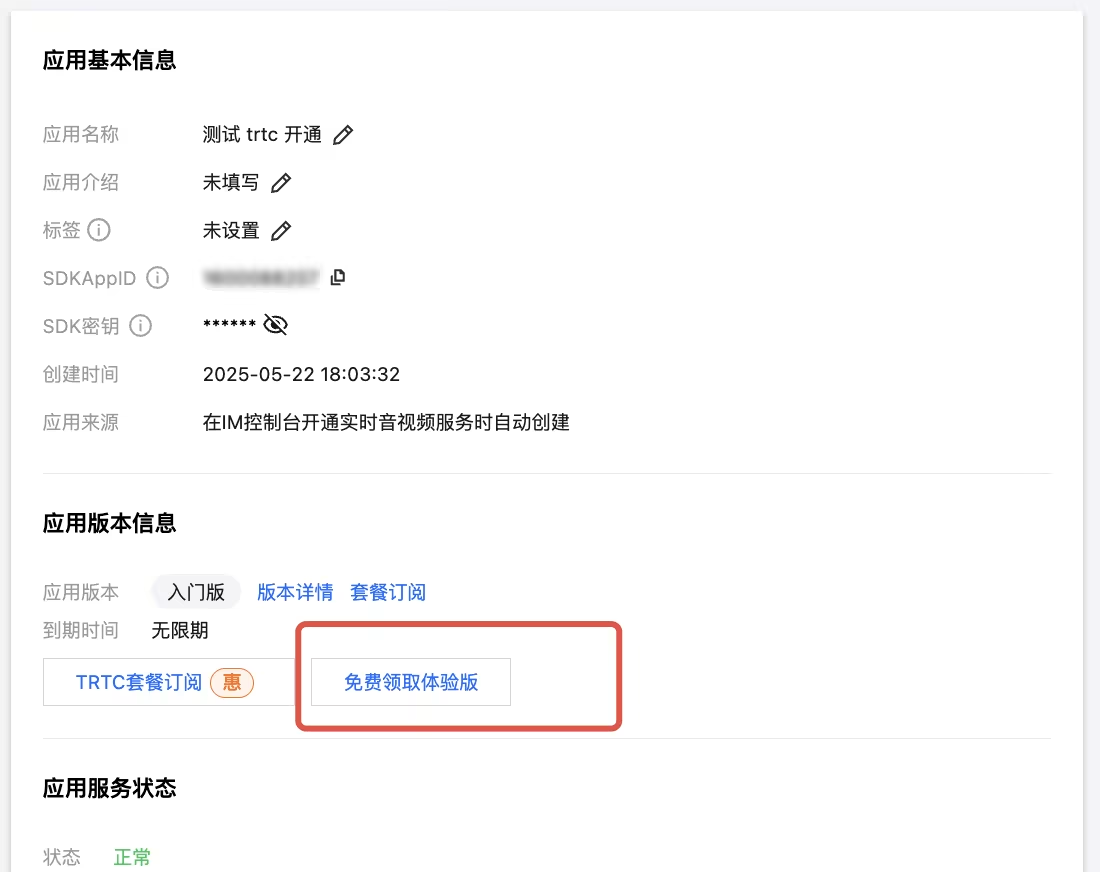Edit the 应用名称 with the pencil icon
Viewport: 1100px width, 872px height.
tap(343, 135)
